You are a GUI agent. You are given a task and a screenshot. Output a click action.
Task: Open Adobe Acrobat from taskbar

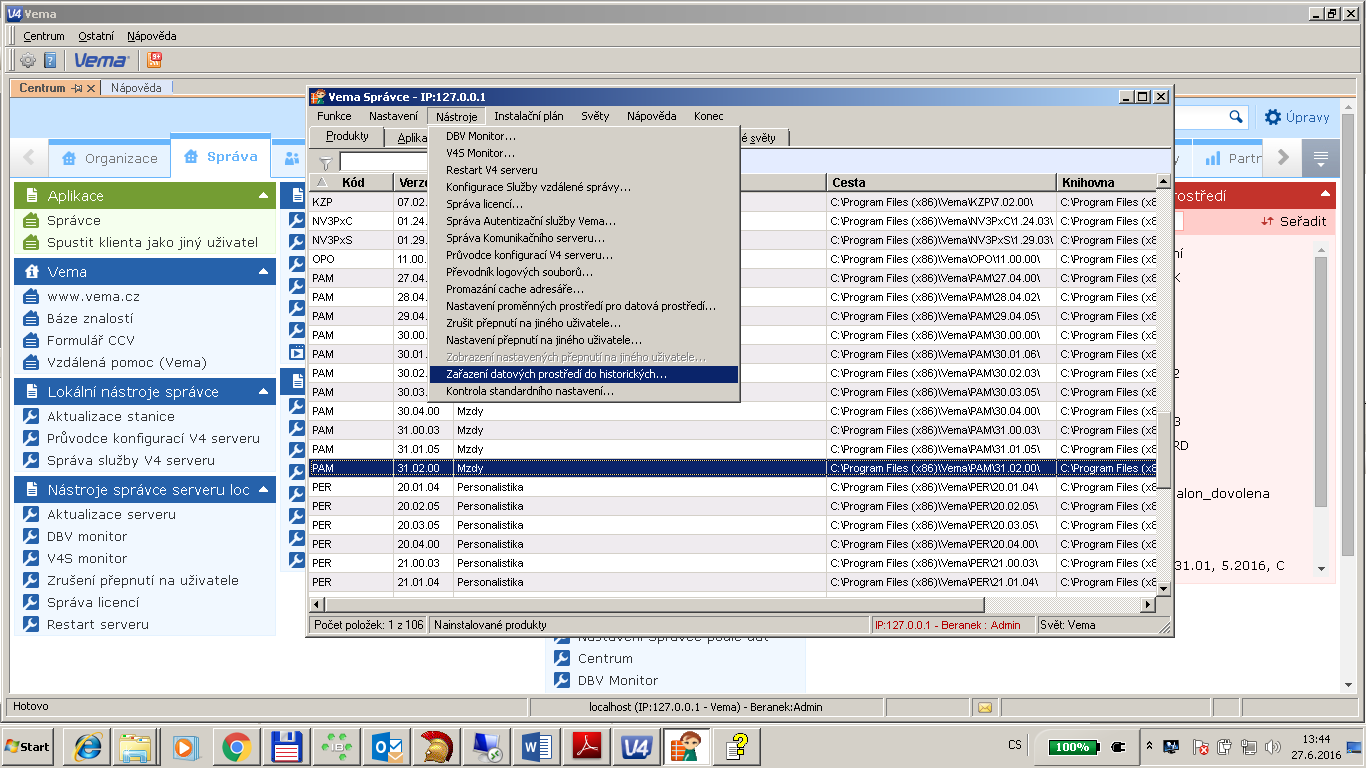(x=587, y=747)
